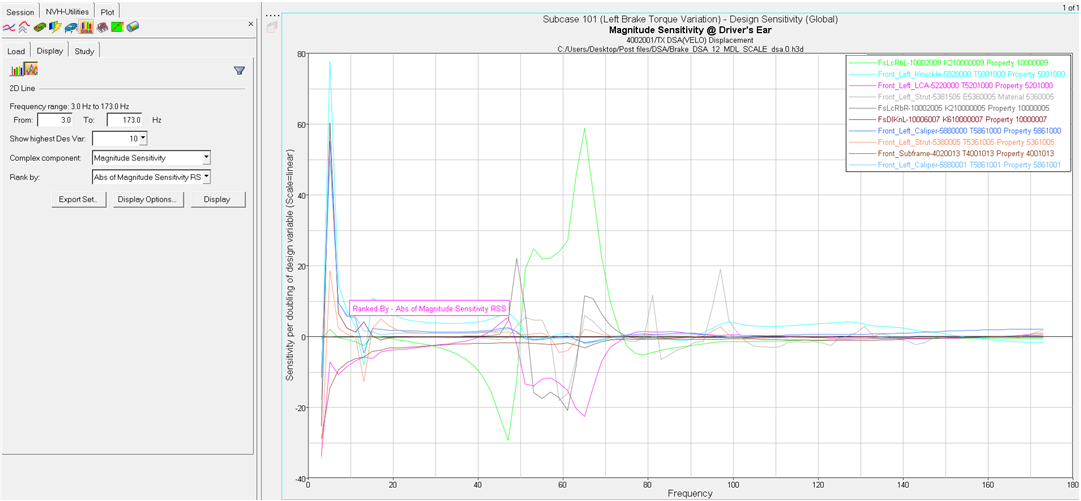The height and width of the screenshot is (501, 1081).
Task: Click the From frequency input field
Action: 54,120
